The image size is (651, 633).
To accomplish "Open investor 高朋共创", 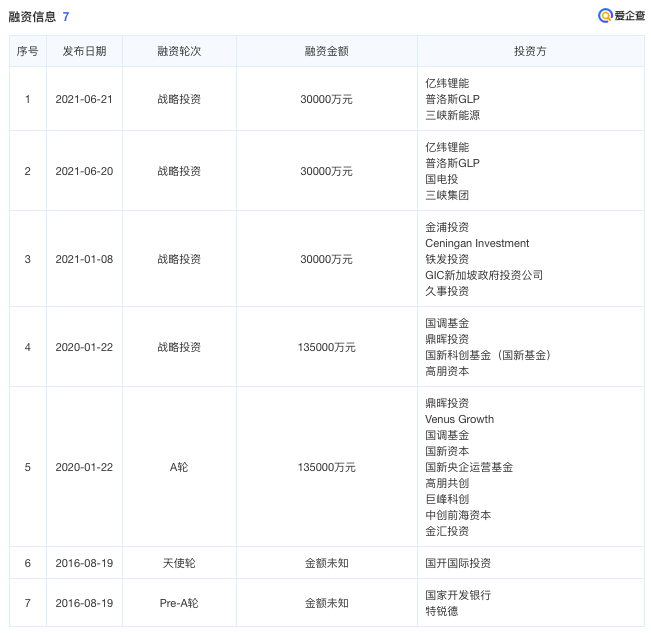I will (x=447, y=483).
